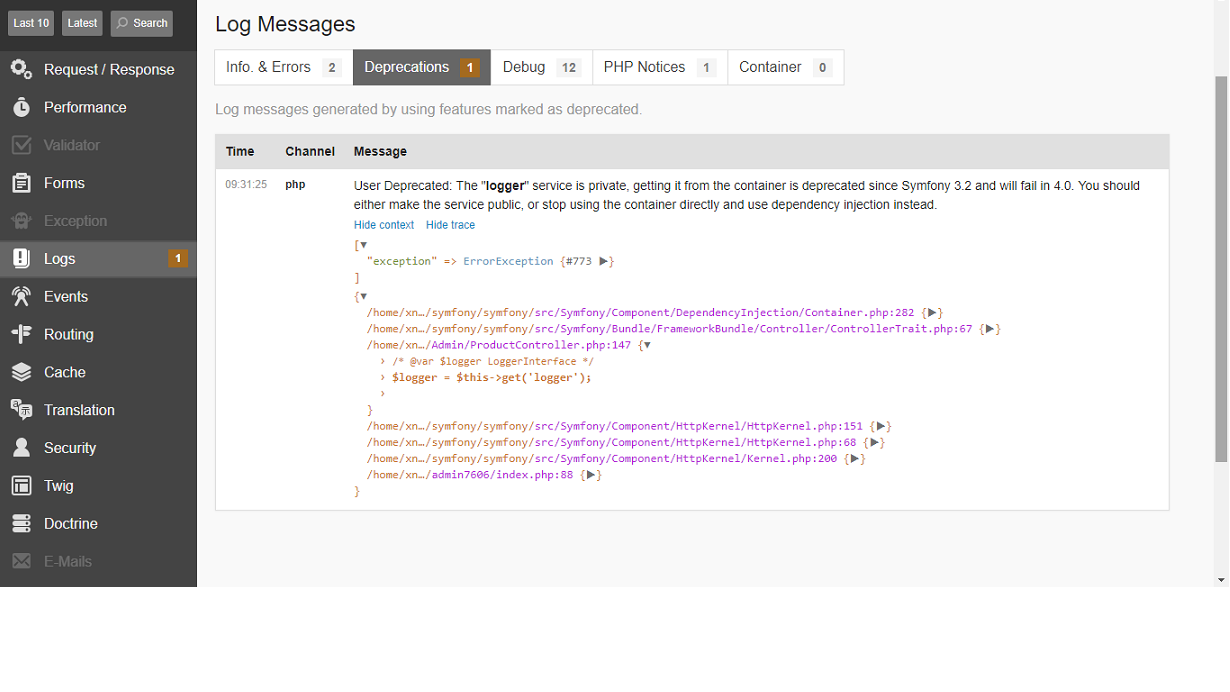The width and height of the screenshot is (1230, 692).
Task: Open the Translation icon in the sidebar
Action: (x=21, y=410)
